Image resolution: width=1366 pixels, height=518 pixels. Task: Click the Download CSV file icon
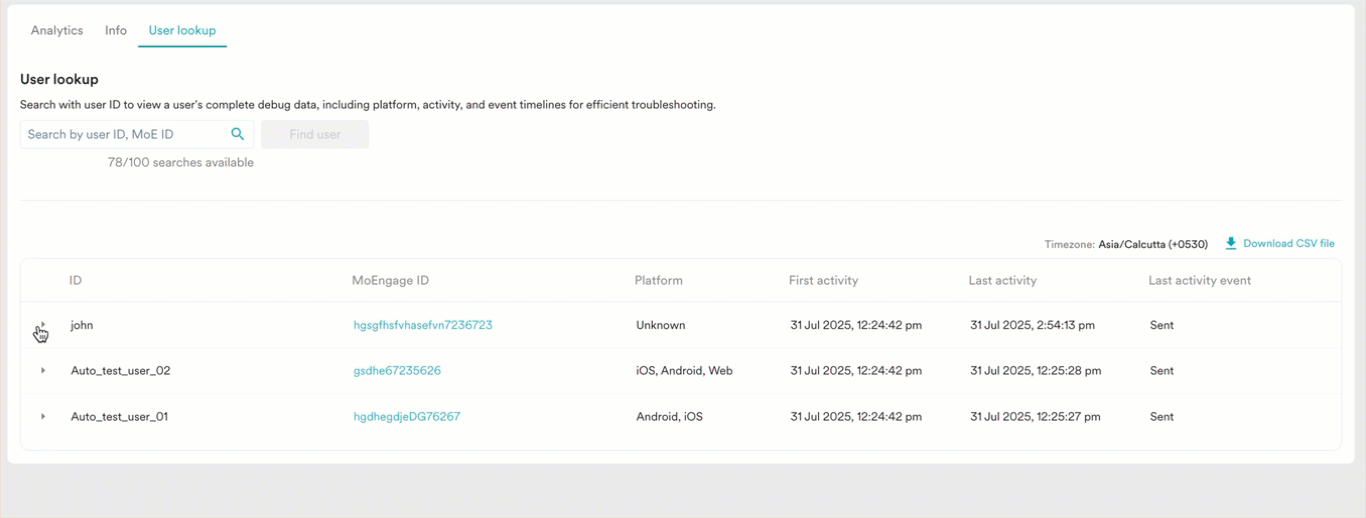pyautogui.click(x=1231, y=243)
